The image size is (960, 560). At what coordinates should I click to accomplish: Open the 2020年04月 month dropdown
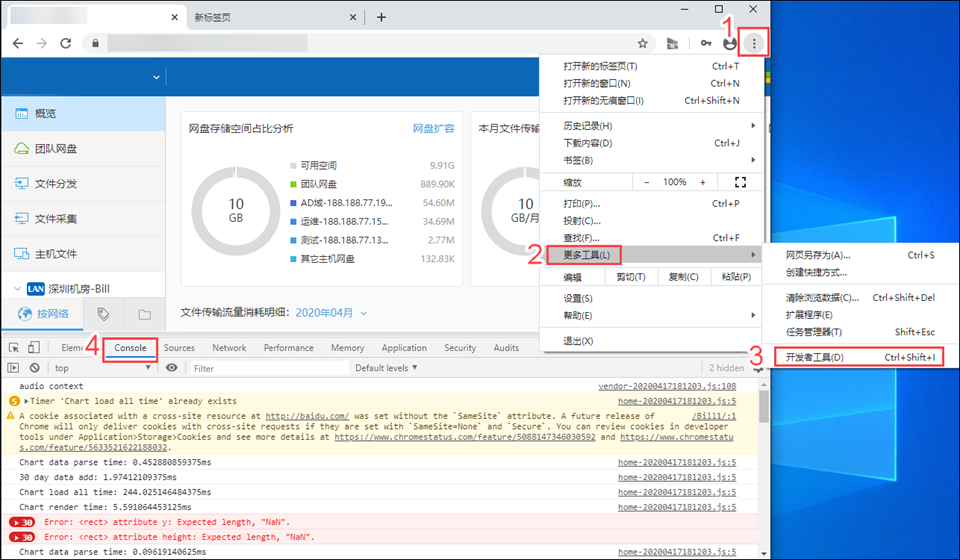(x=331, y=313)
